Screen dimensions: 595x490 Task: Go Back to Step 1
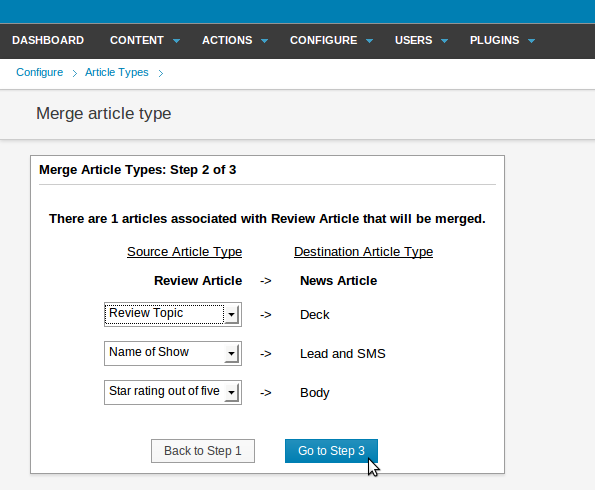203,451
